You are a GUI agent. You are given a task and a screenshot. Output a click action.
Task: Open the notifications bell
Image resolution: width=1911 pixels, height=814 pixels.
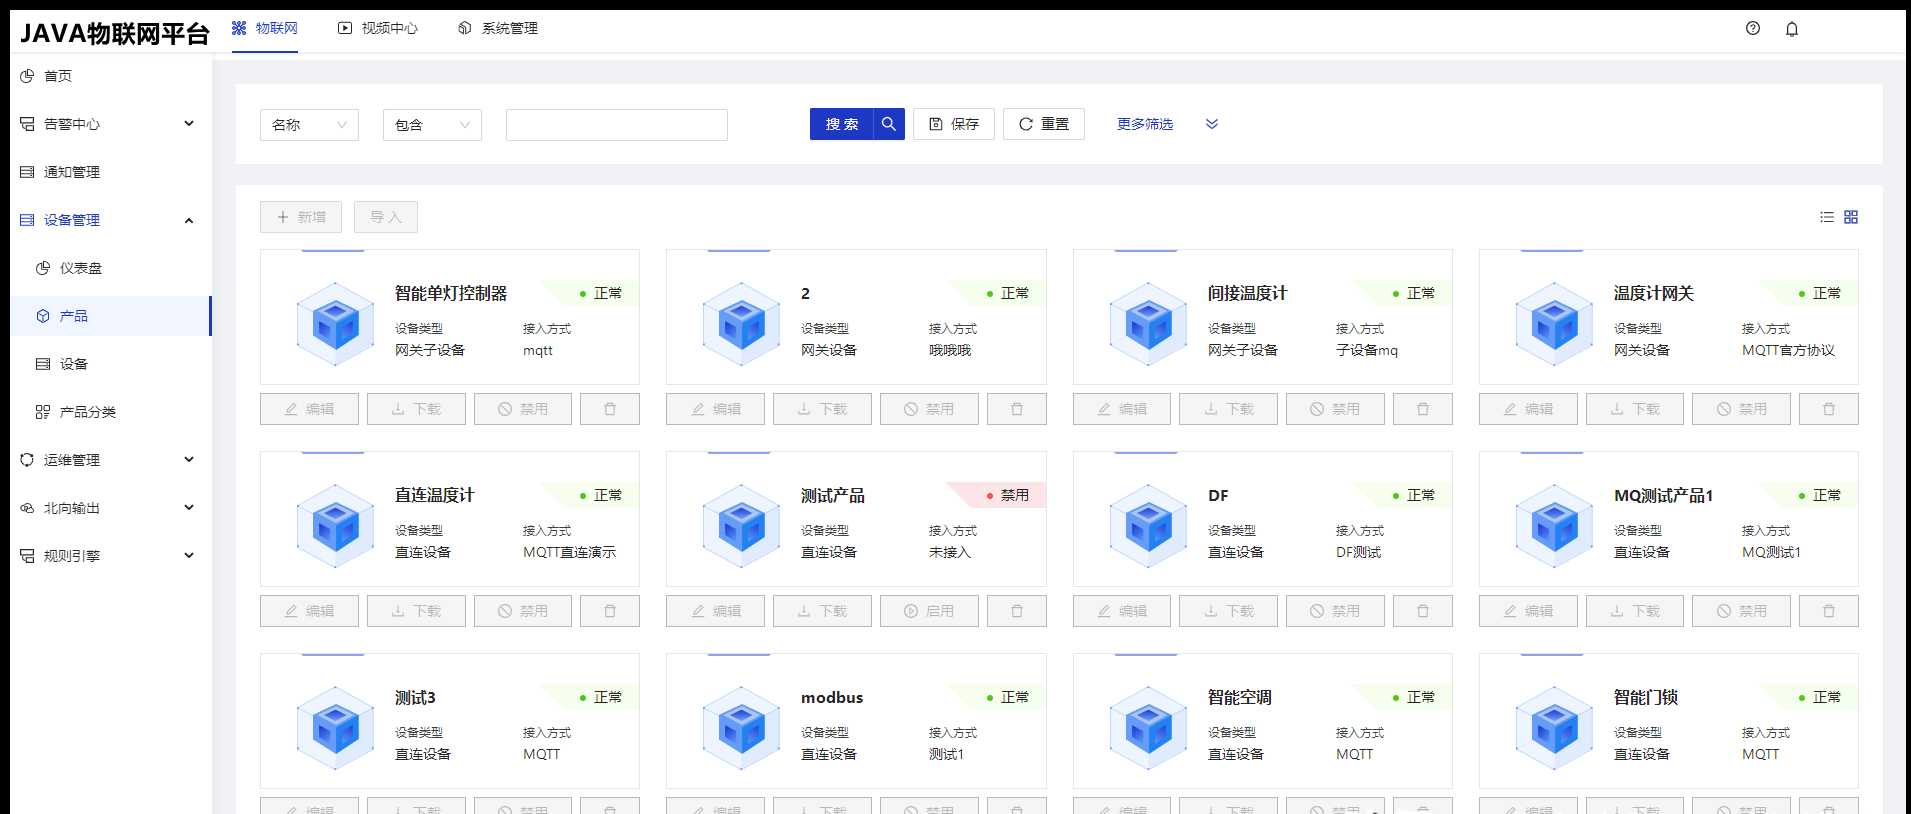(x=1792, y=28)
